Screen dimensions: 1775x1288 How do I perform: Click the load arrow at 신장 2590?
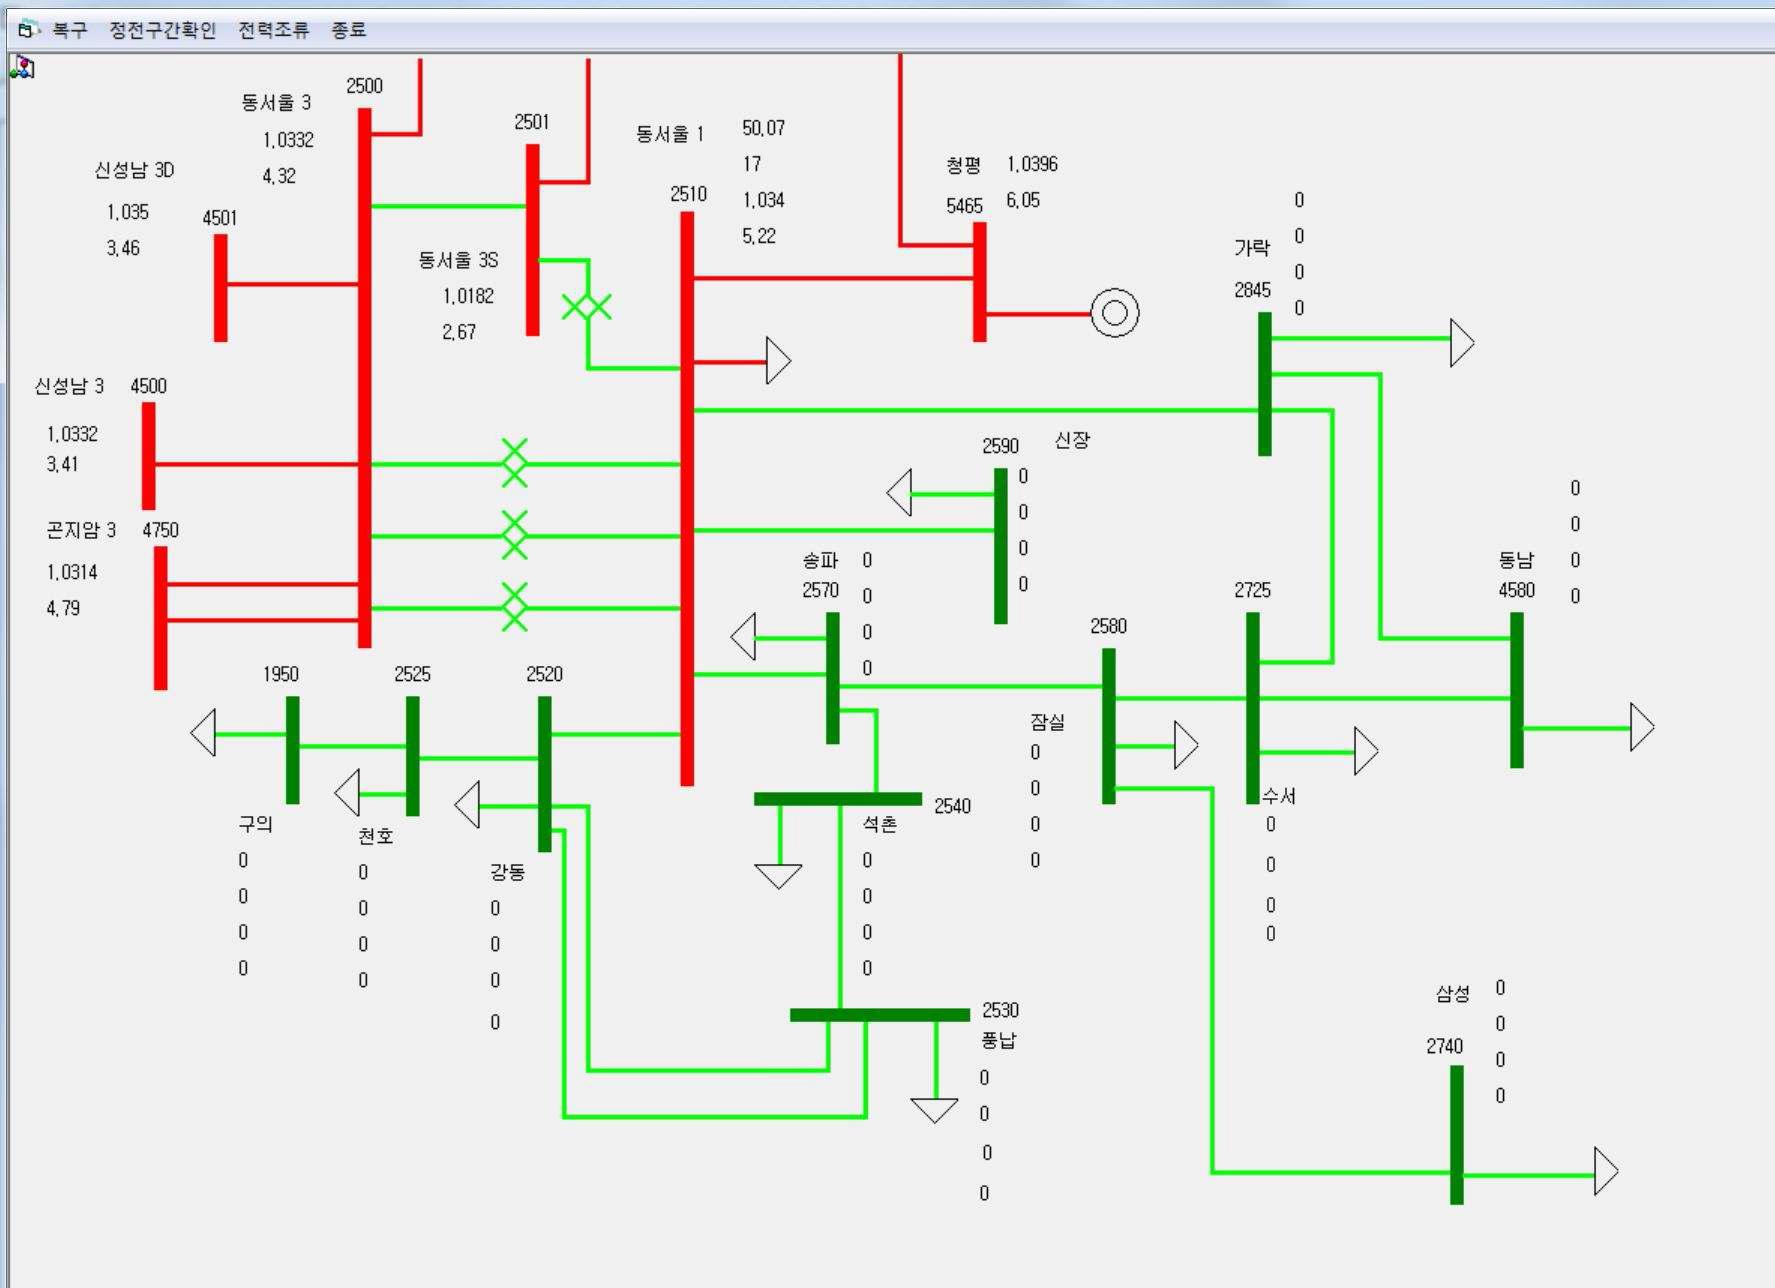899,492
